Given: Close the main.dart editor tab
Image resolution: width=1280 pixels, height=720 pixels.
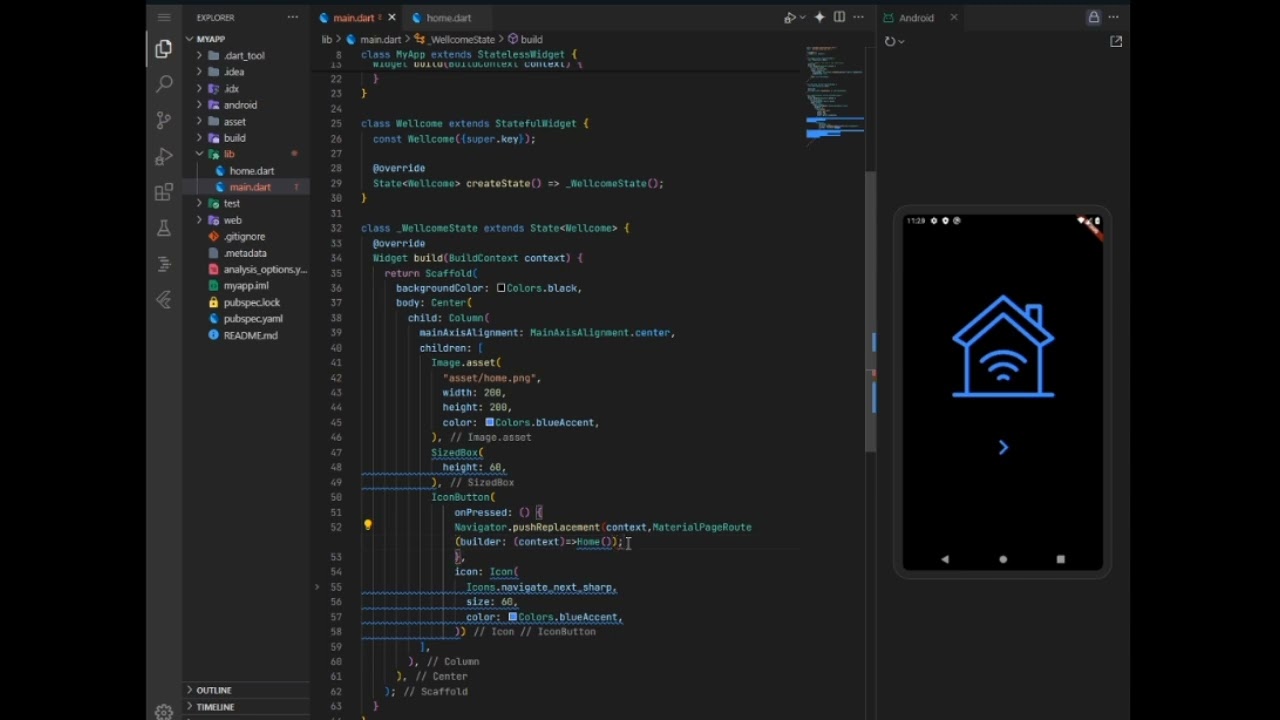Looking at the screenshot, I should pos(391,18).
